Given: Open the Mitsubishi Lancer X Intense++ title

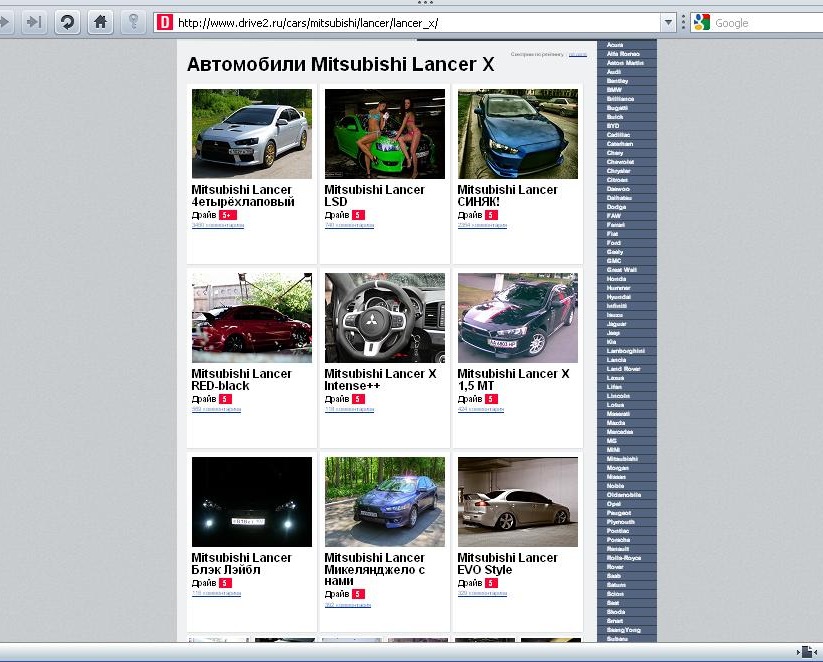Looking at the screenshot, I should pyautogui.click(x=380, y=380).
